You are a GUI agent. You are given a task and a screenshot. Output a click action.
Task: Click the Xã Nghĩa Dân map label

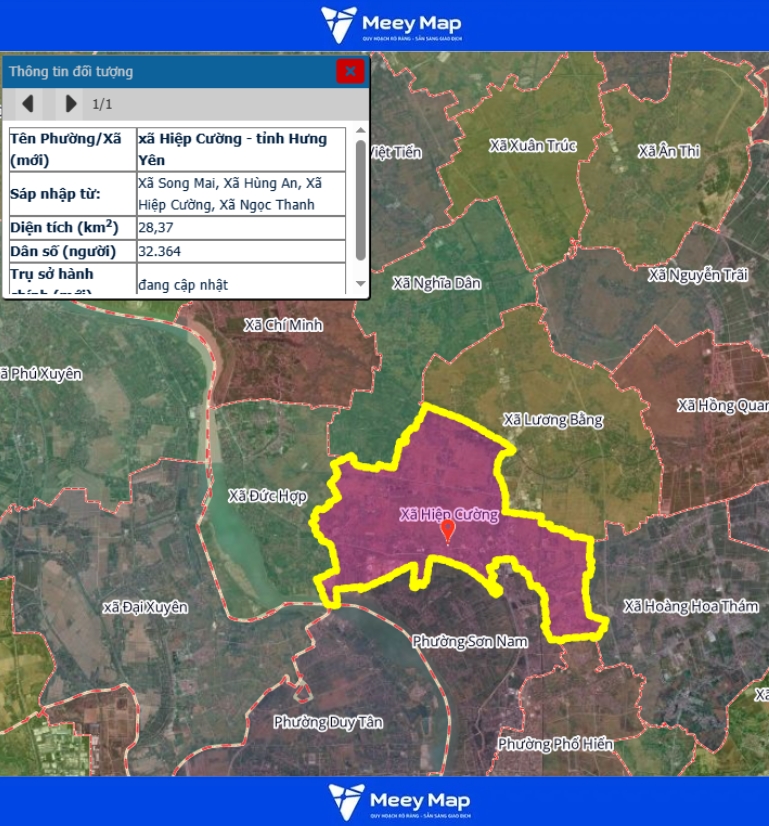(437, 283)
